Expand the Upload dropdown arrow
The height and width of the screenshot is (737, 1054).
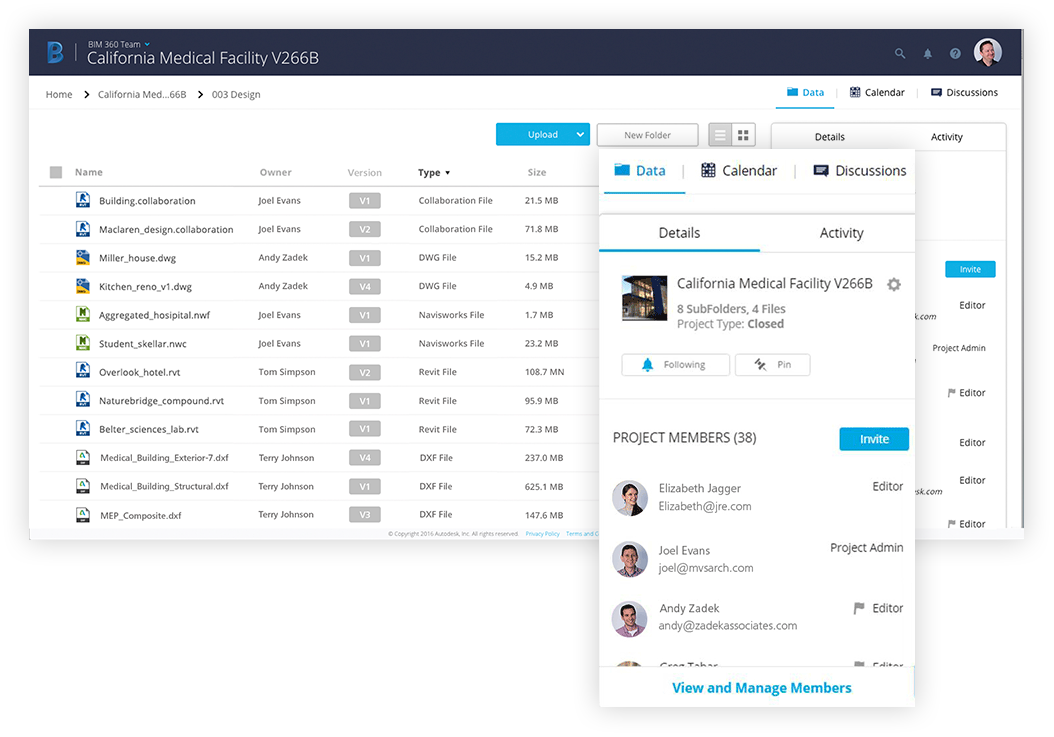click(x=580, y=134)
